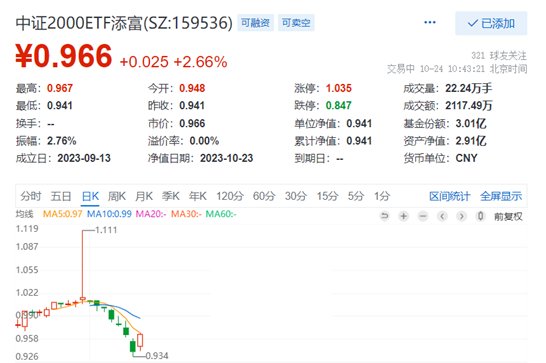Image resolution: width=546 pixels, height=363 pixels.
Task: Click the MA10:0.99 indicator label
Action: (x=109, y=214)
